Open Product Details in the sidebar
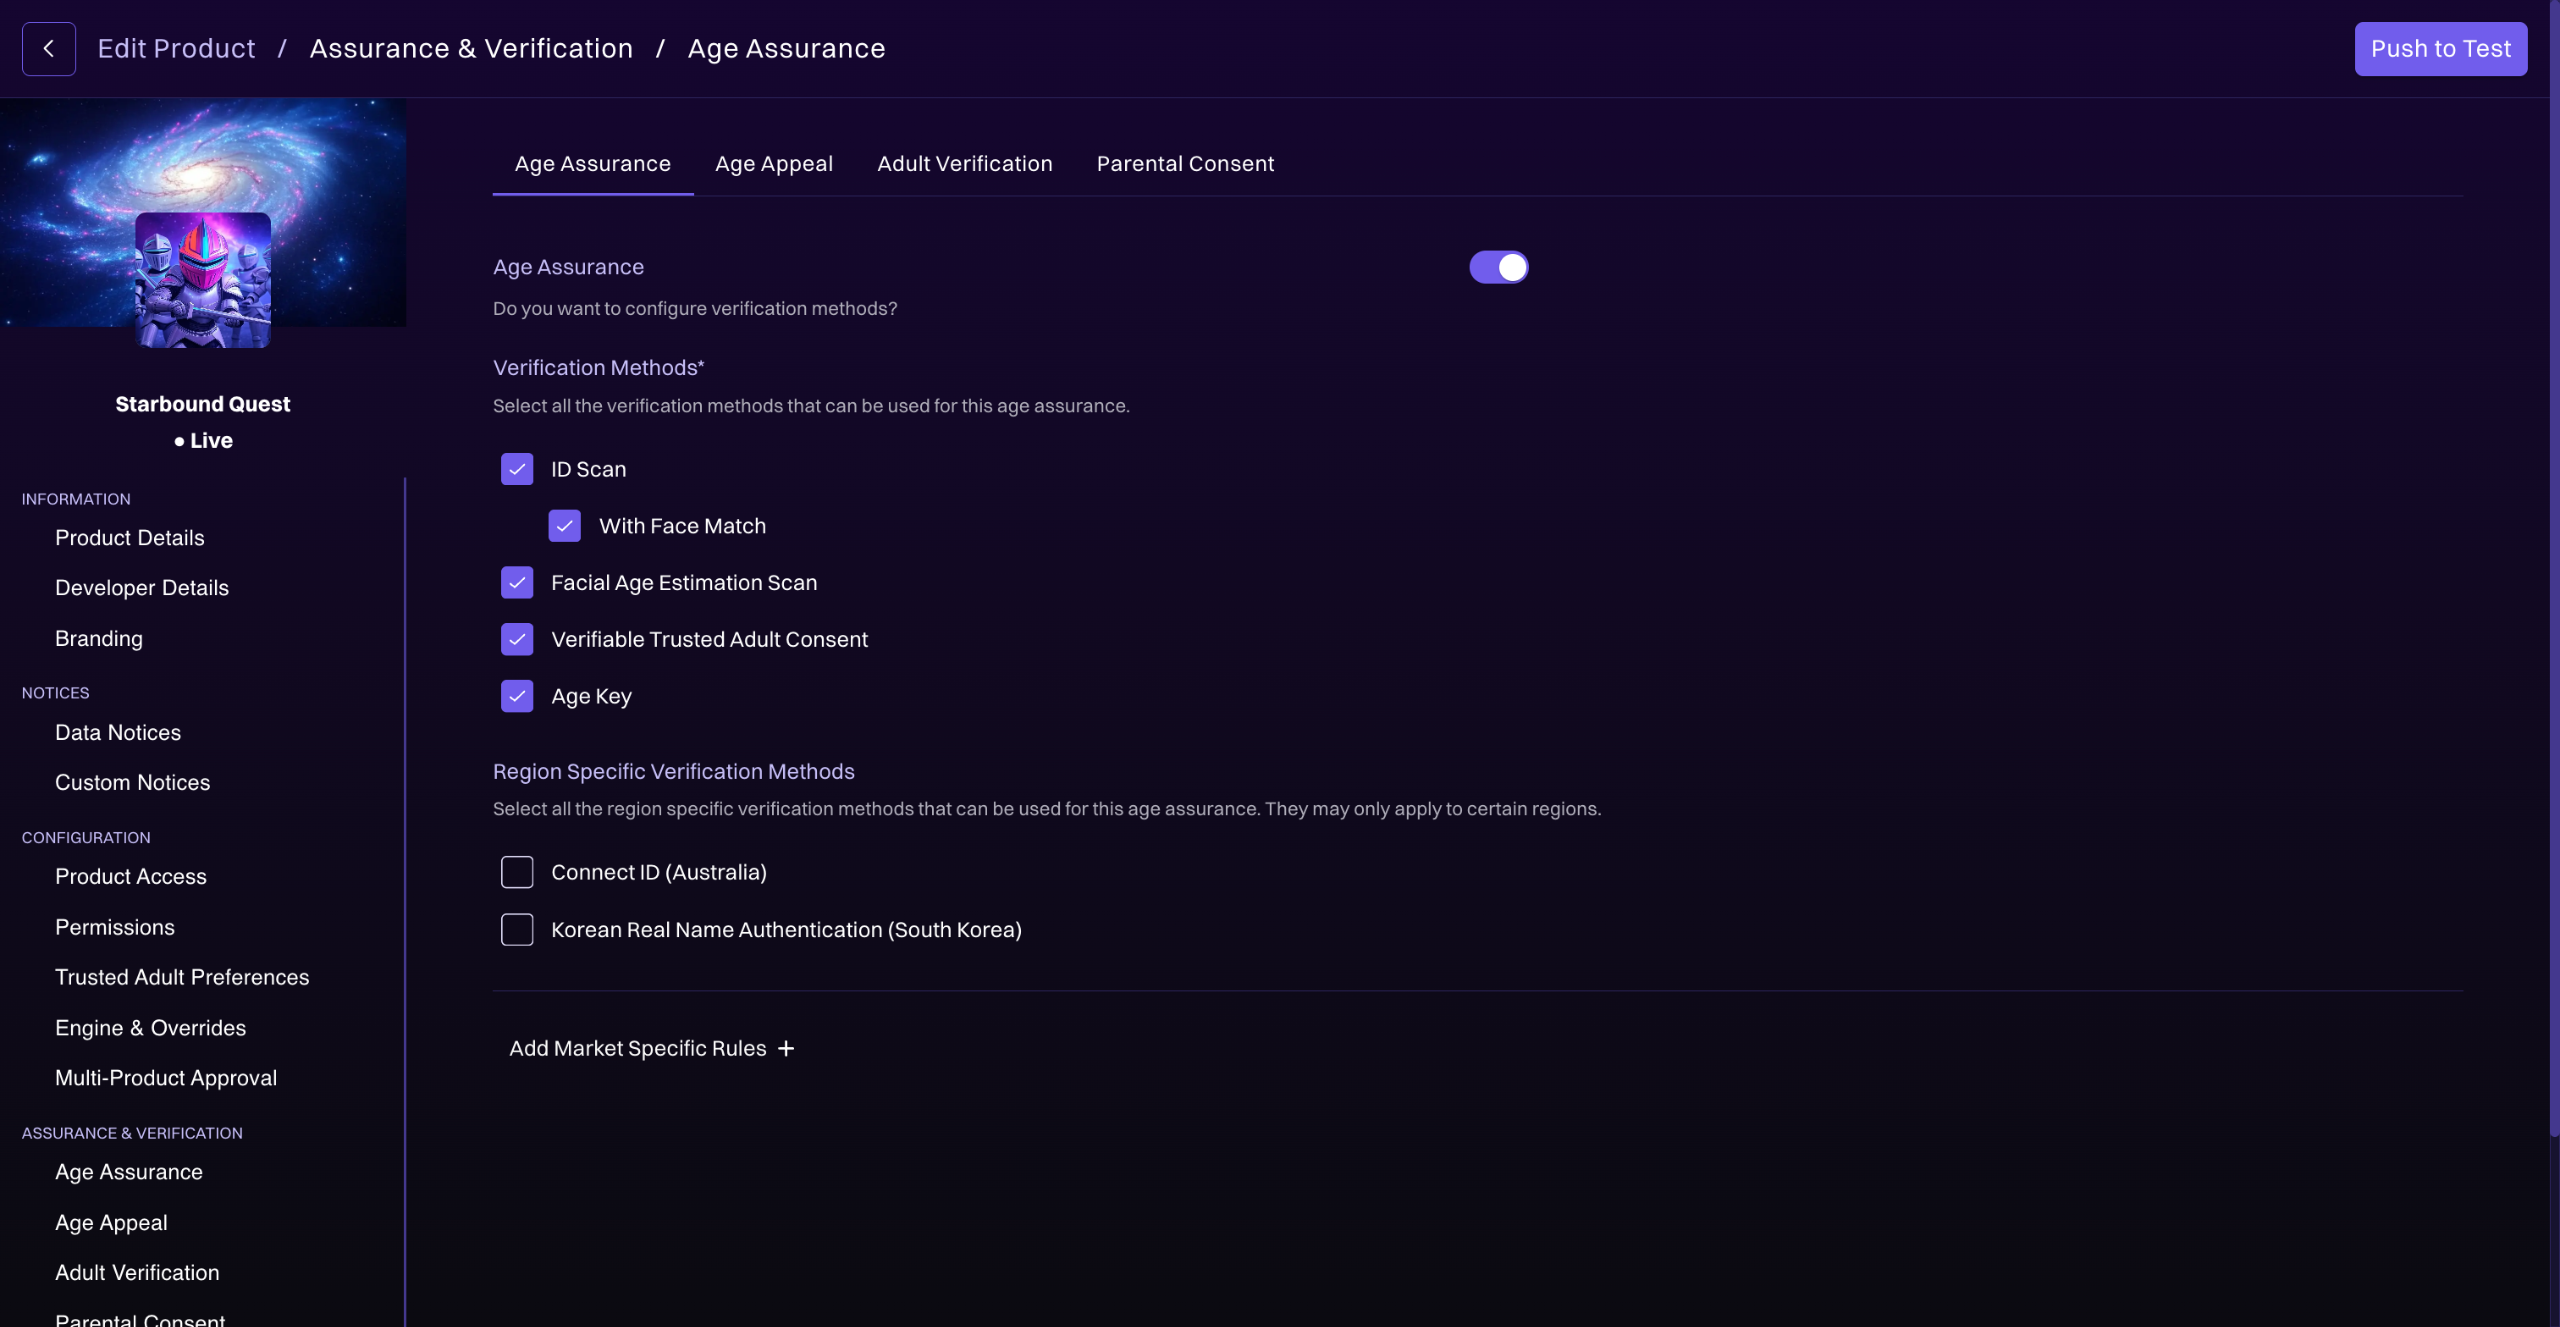Screen dimensions: 2560x1327 [129, 538]
